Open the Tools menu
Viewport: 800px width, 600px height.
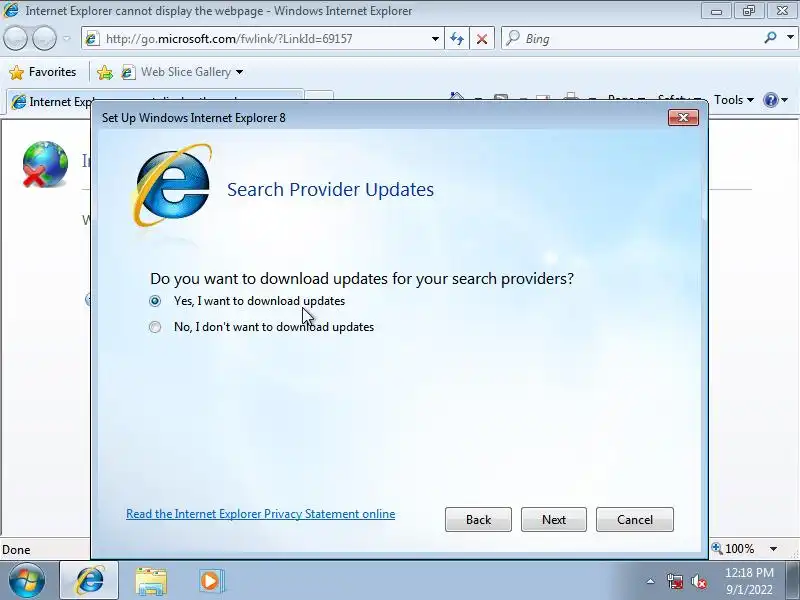click(x=733, y=100)
